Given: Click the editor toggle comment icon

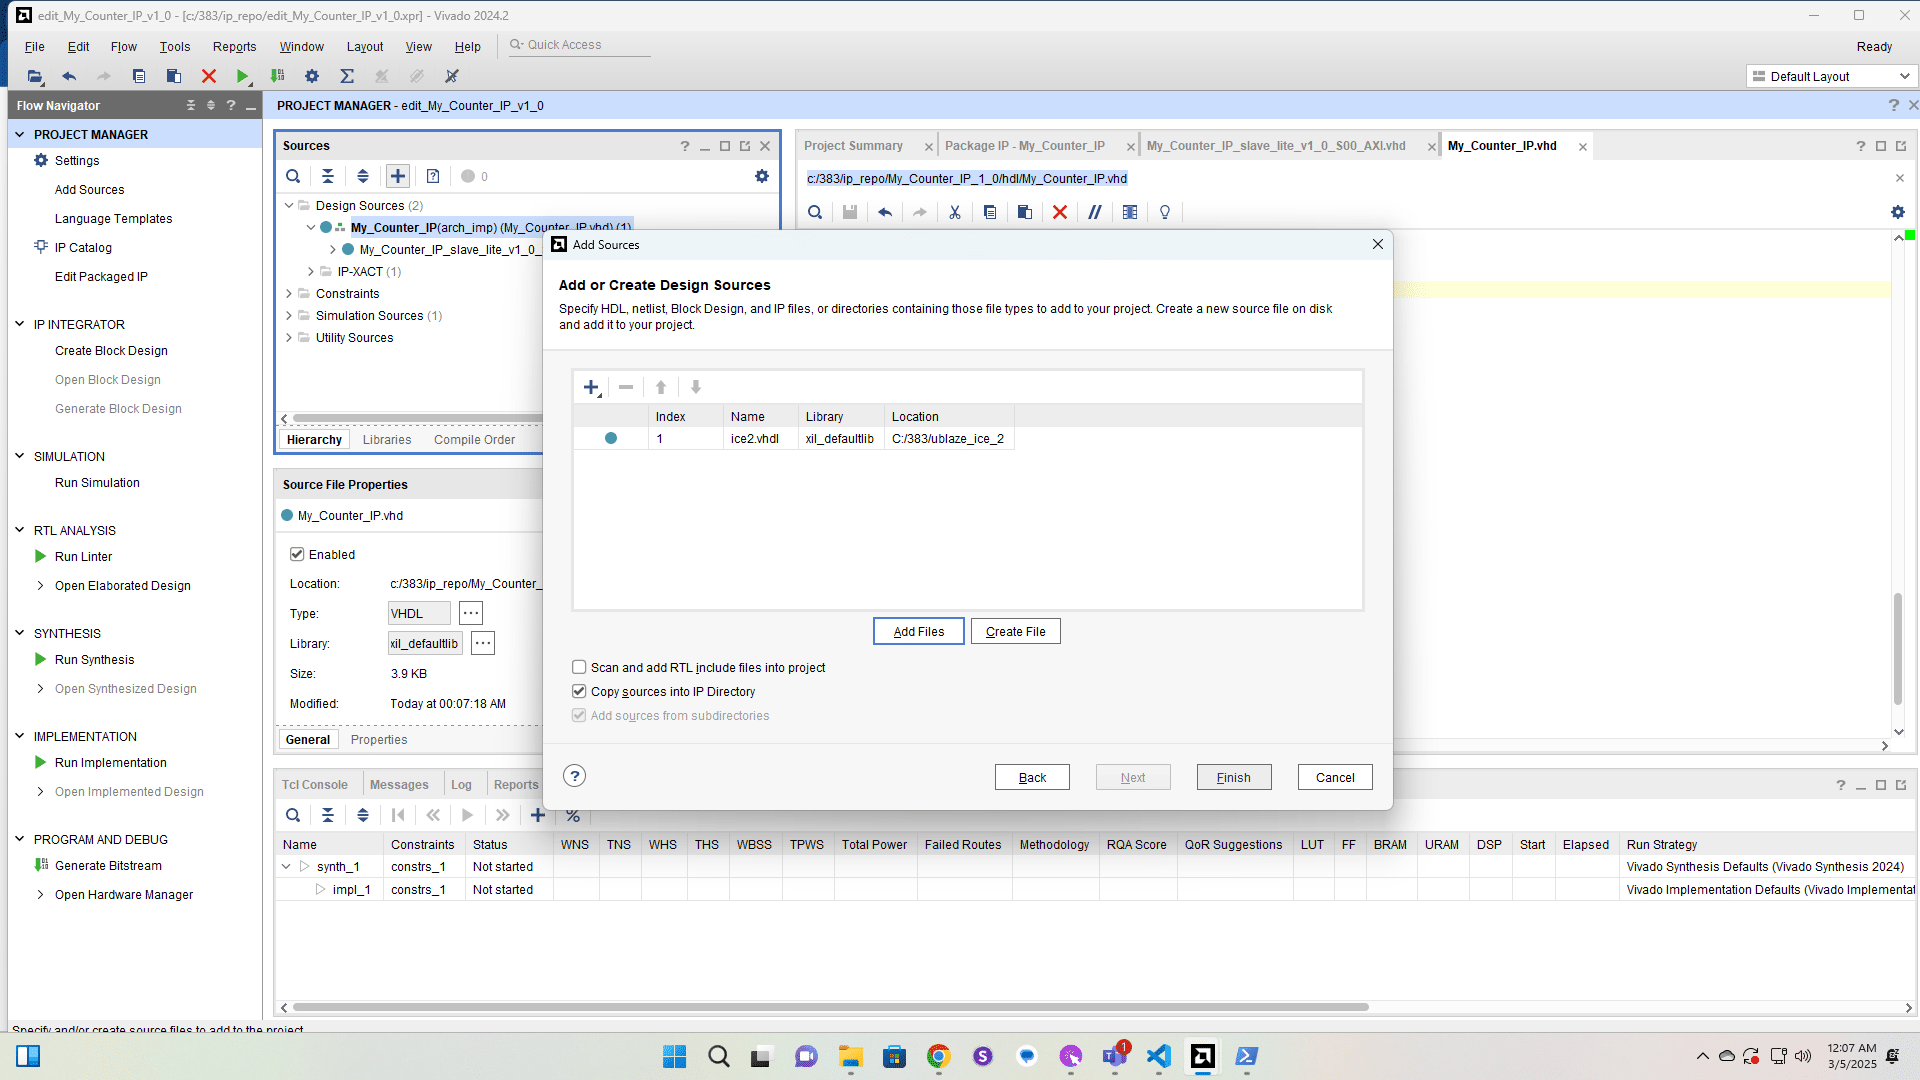Looking at the screenshot, I should (x=1095, y=212).
